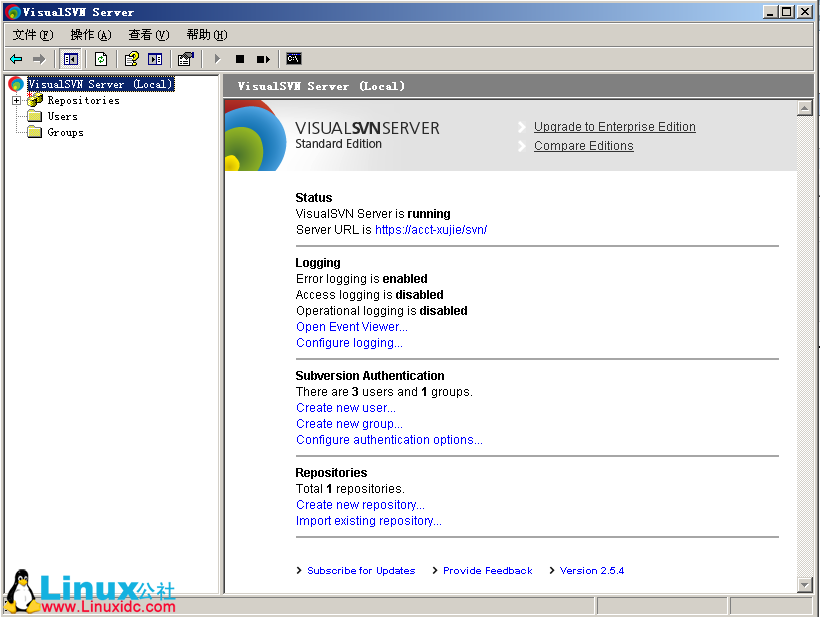820x617 pixels.
Task: Toggle the show/hide action pane icon
Action: (155, 59)
